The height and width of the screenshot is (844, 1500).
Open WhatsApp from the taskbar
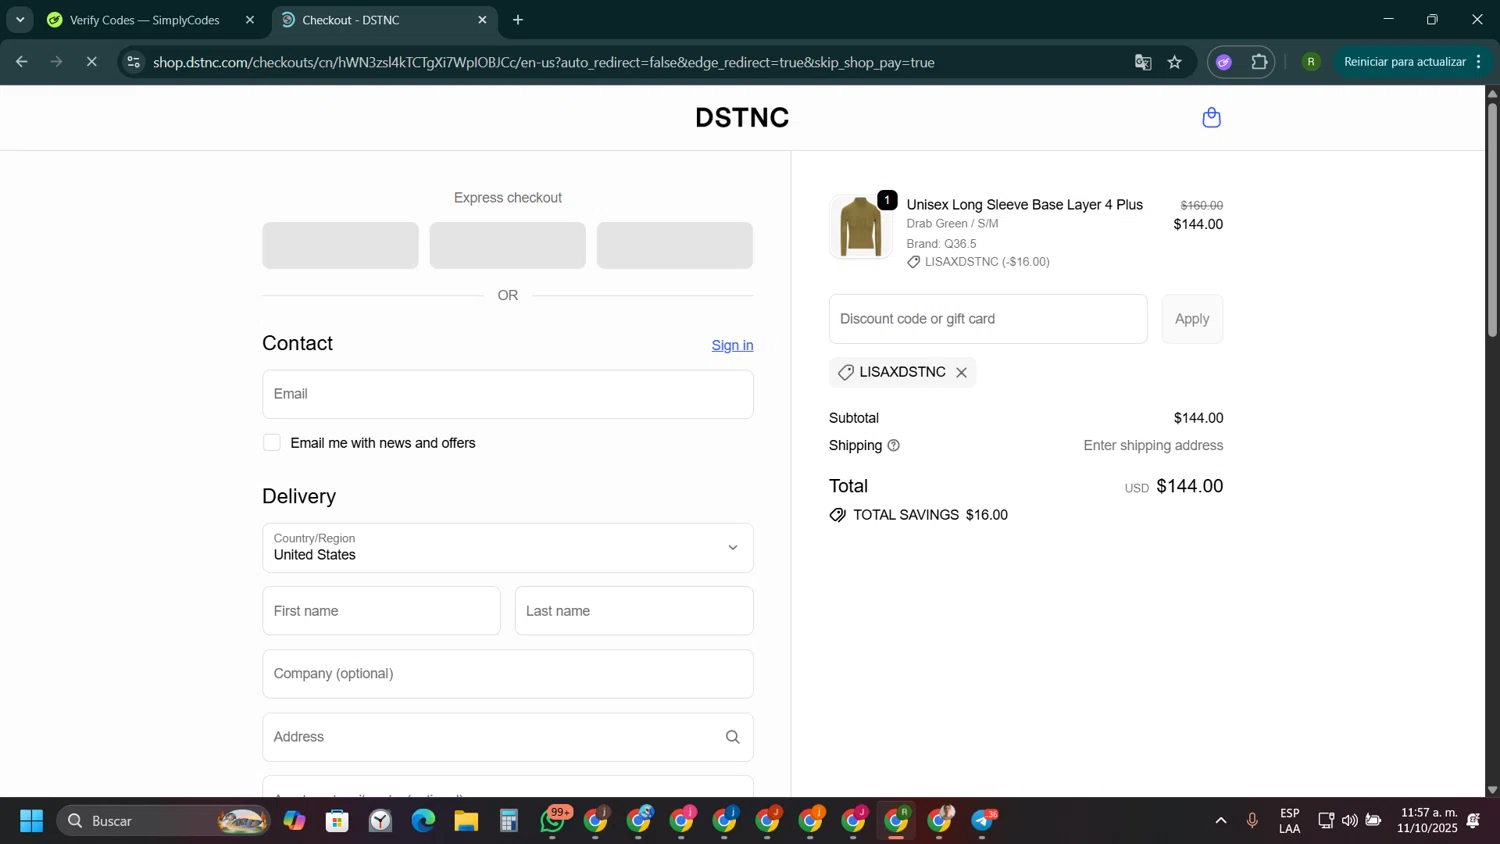pos(553,821)
